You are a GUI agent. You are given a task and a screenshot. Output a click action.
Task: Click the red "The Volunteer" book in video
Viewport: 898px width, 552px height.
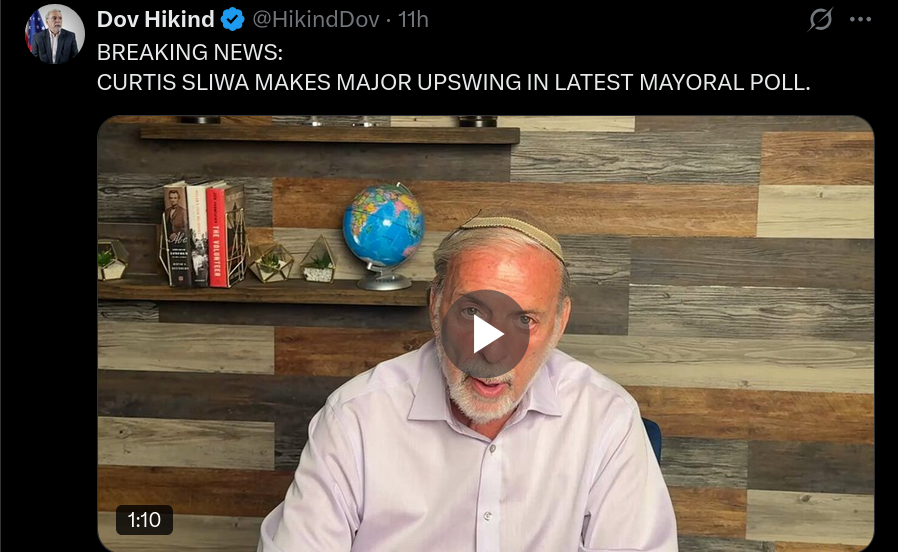217,236
